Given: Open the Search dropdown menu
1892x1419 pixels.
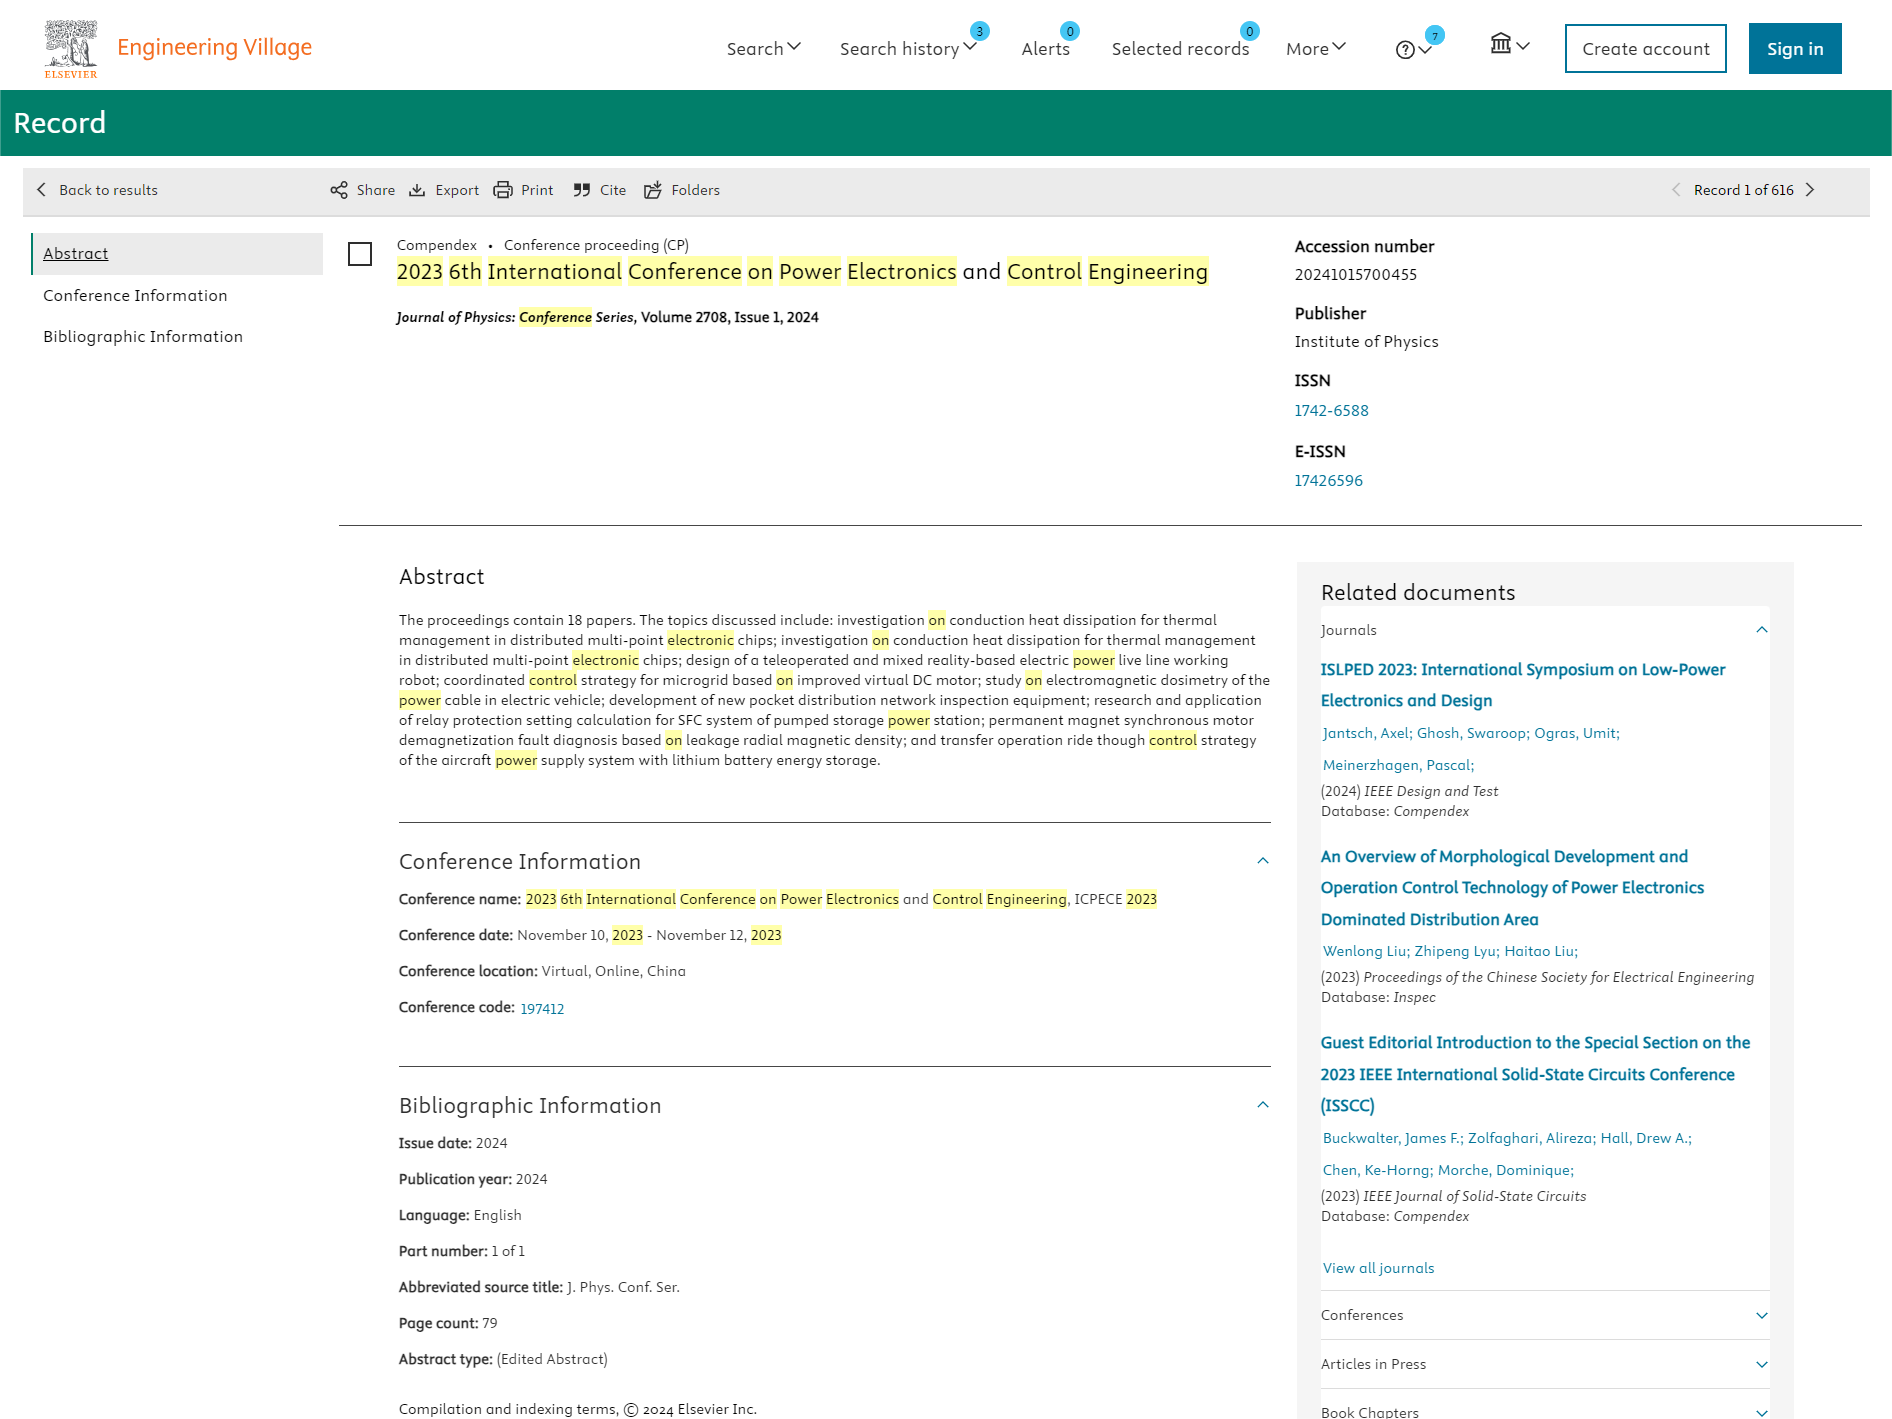Looking at the screenshot, I should pos(764,48).
